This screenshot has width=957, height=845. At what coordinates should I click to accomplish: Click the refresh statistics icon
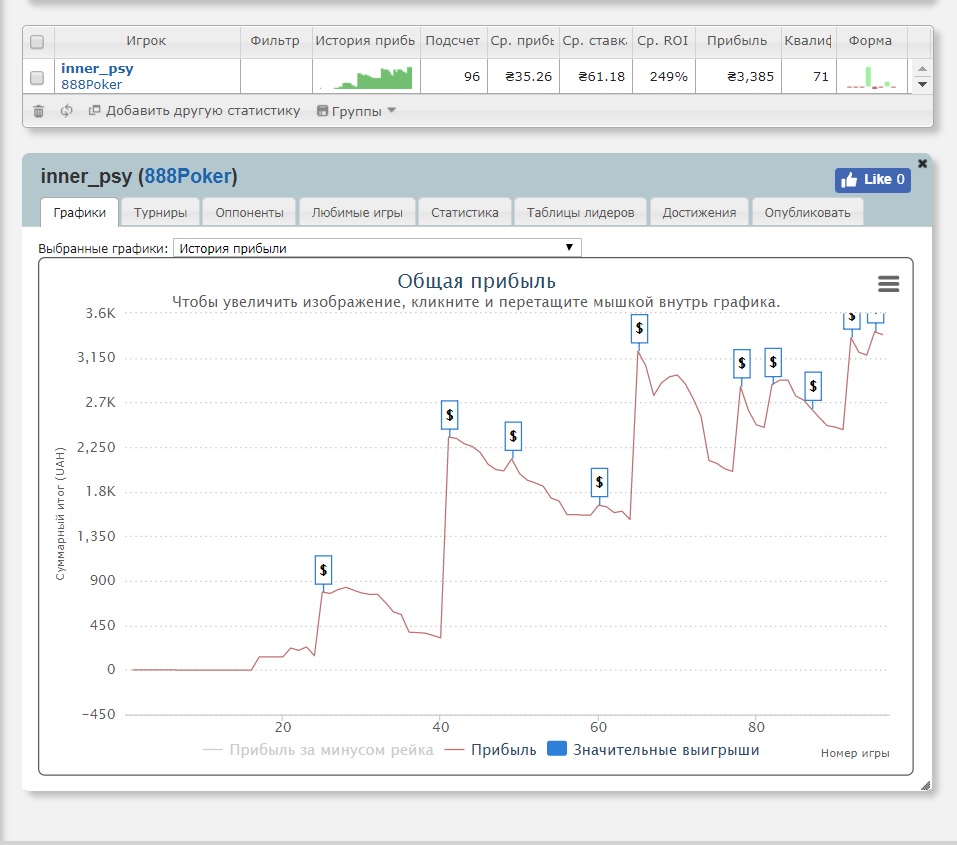click(67, 111)
